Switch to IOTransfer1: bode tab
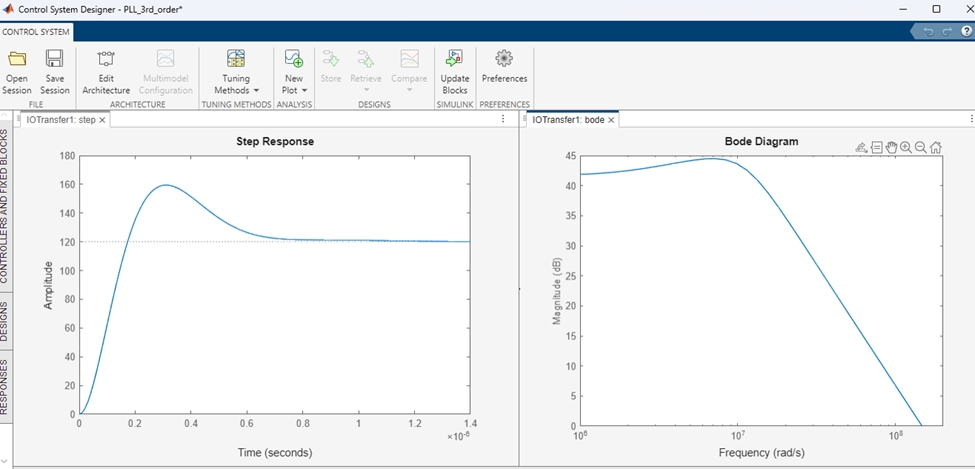 568,119
